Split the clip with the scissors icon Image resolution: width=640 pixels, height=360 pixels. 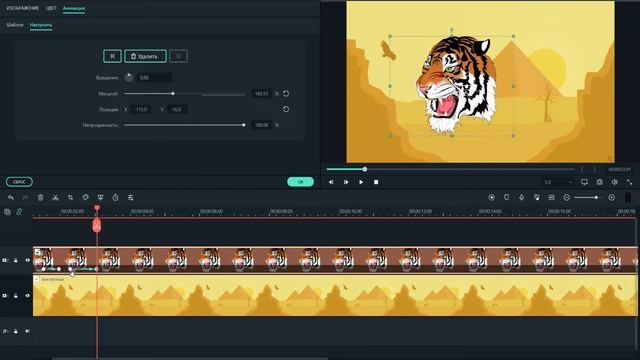pyautogui.click(x=55, y=198)
